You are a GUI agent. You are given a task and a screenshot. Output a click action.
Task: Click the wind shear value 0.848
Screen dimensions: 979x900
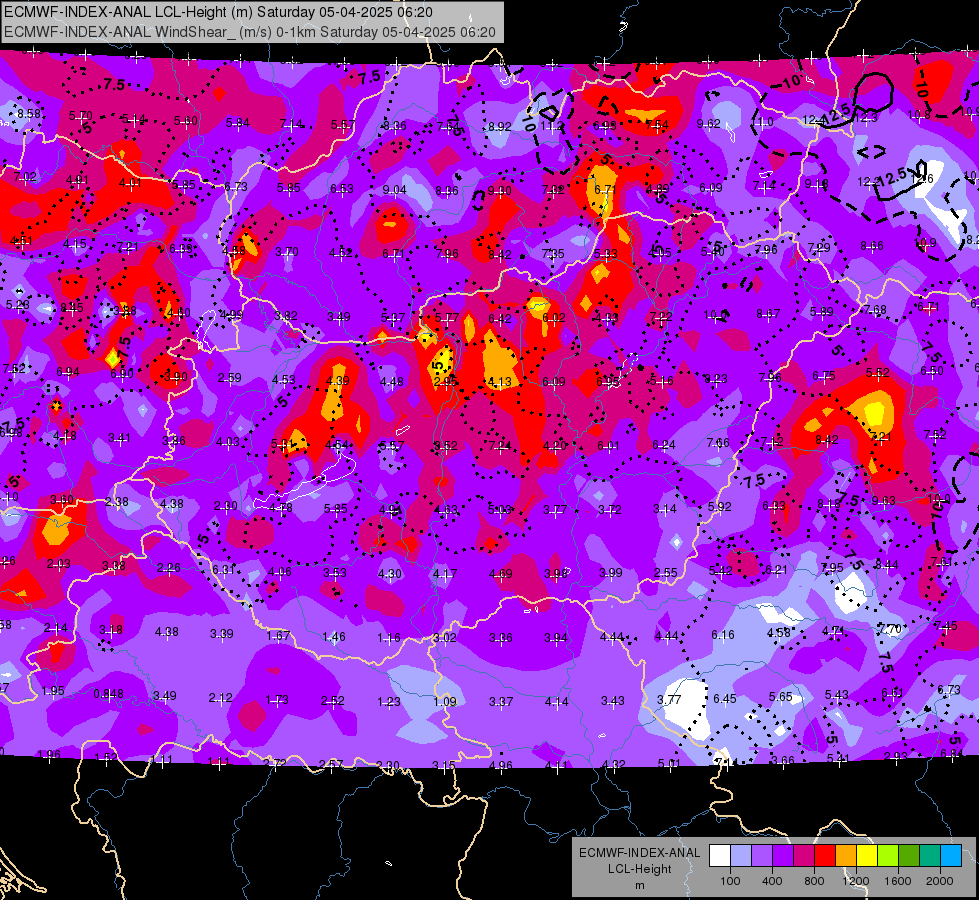[x=108, y=694]
